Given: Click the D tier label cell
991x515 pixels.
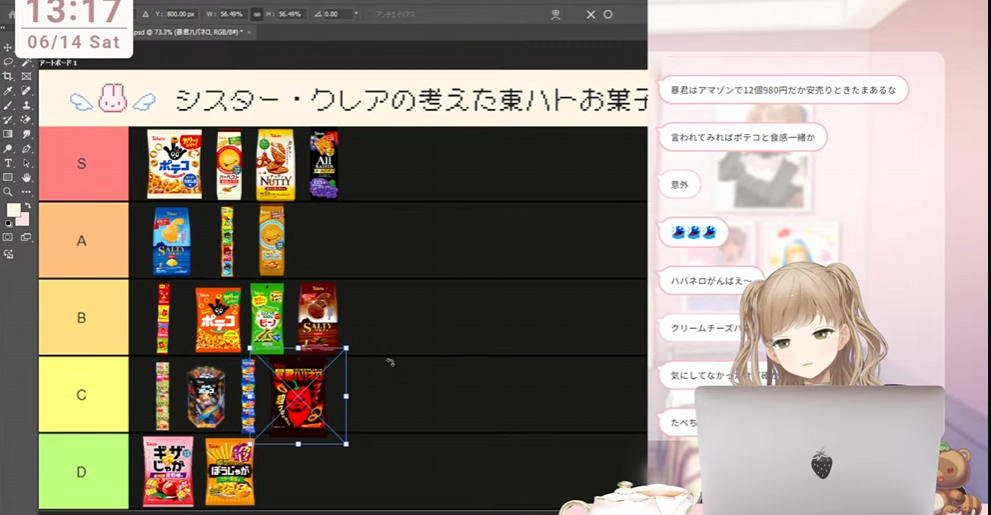Looking at the screenshot, I should tap(83, 472).
